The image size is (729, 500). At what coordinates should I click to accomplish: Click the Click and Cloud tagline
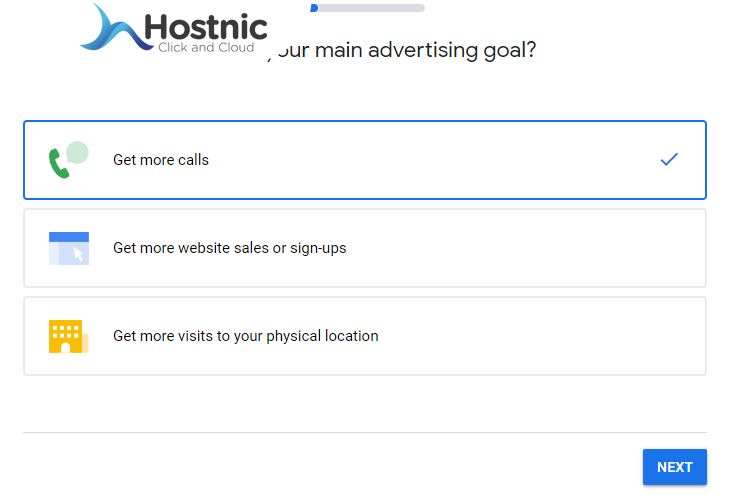[x=206, y=47]
